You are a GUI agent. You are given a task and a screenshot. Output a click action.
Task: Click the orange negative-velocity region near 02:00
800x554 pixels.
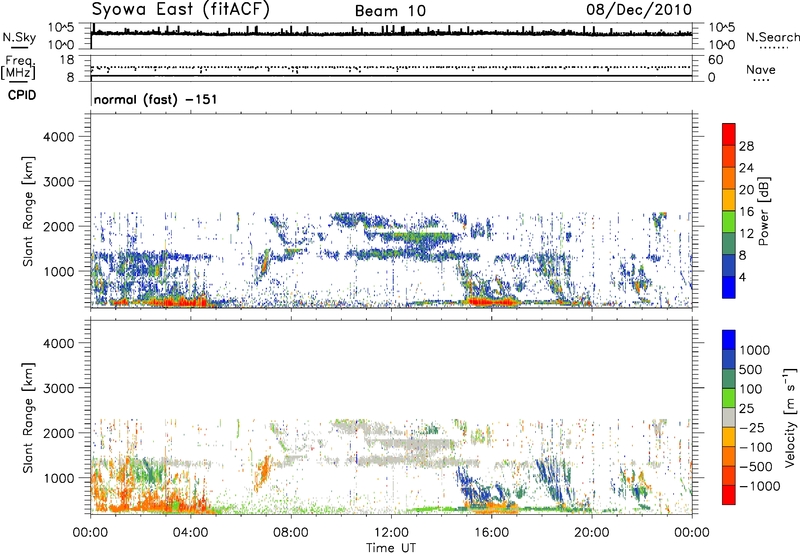[x=148, y=502]
